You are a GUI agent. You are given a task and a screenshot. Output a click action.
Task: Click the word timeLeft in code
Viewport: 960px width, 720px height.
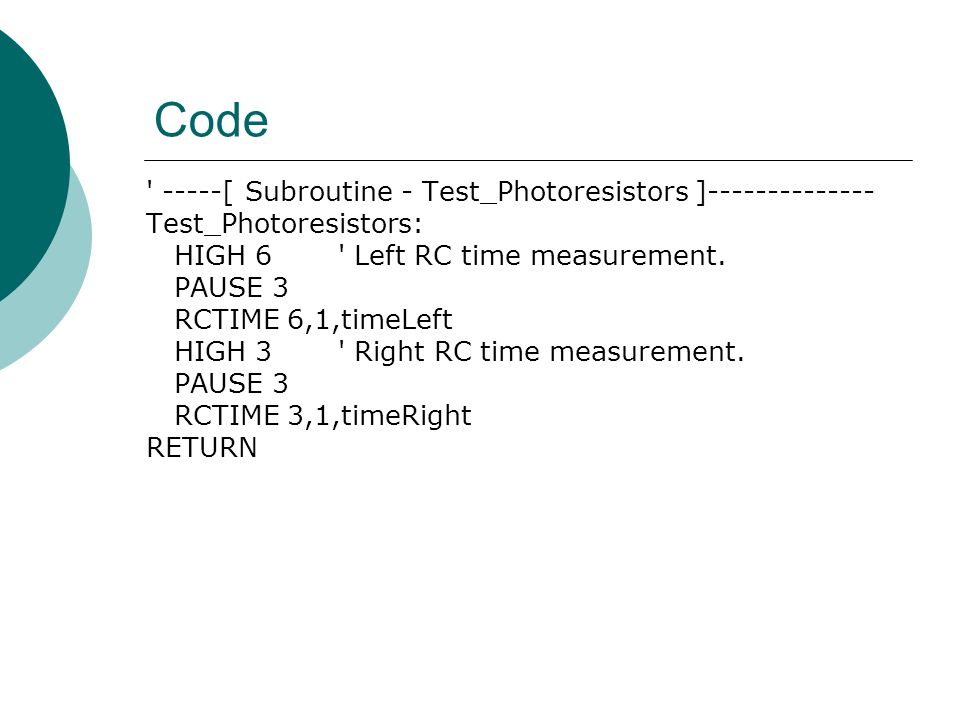(397, 320)
